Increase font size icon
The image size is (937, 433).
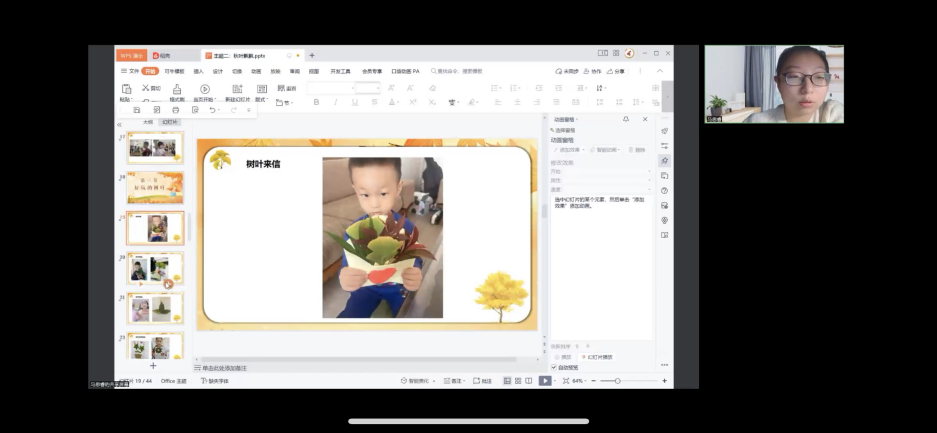(391, 88)
